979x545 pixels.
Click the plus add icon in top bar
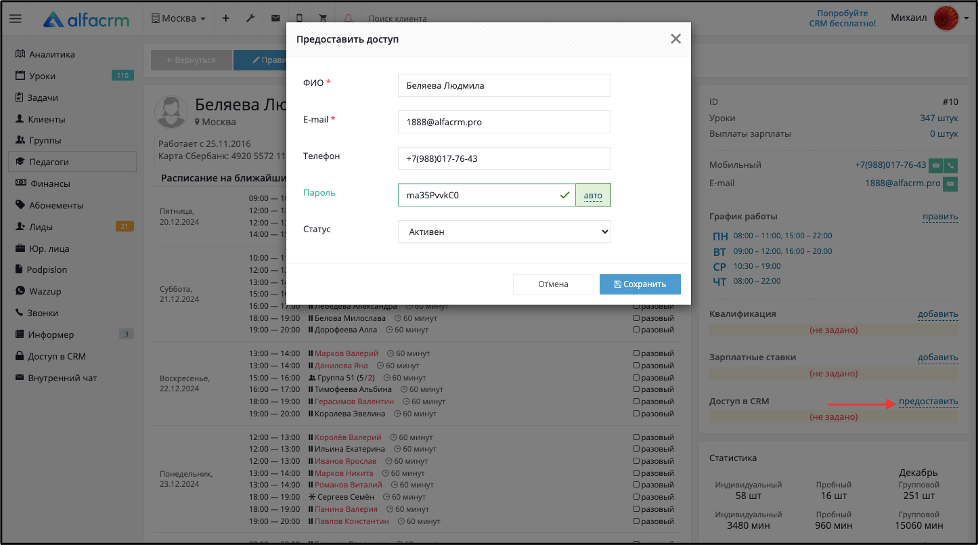226,18
